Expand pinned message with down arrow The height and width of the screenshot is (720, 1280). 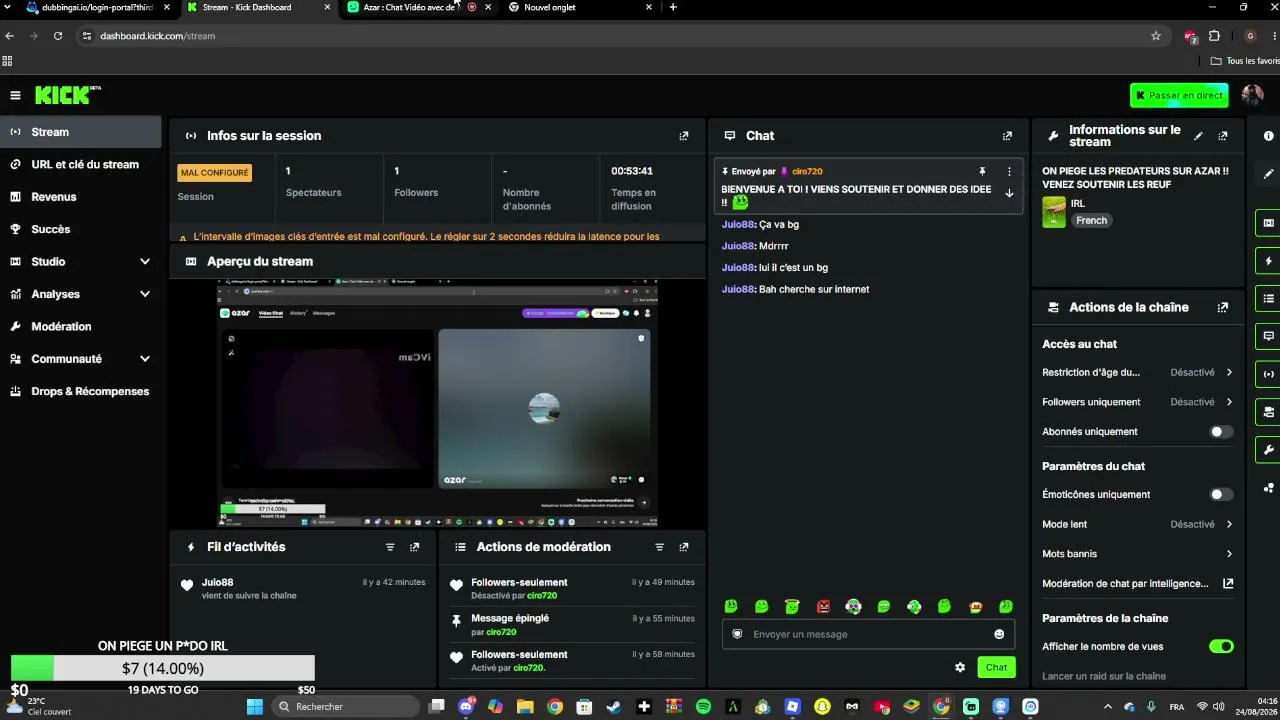point(1009,194)
